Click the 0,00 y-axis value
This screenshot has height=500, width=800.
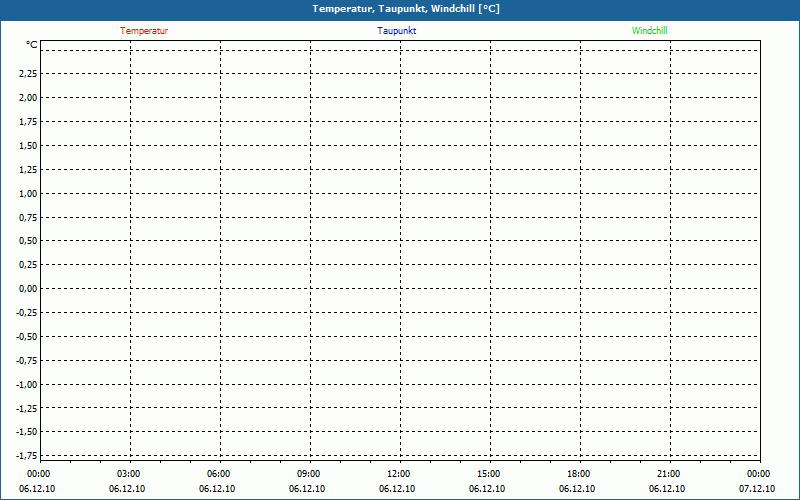[x=27, y=289]
